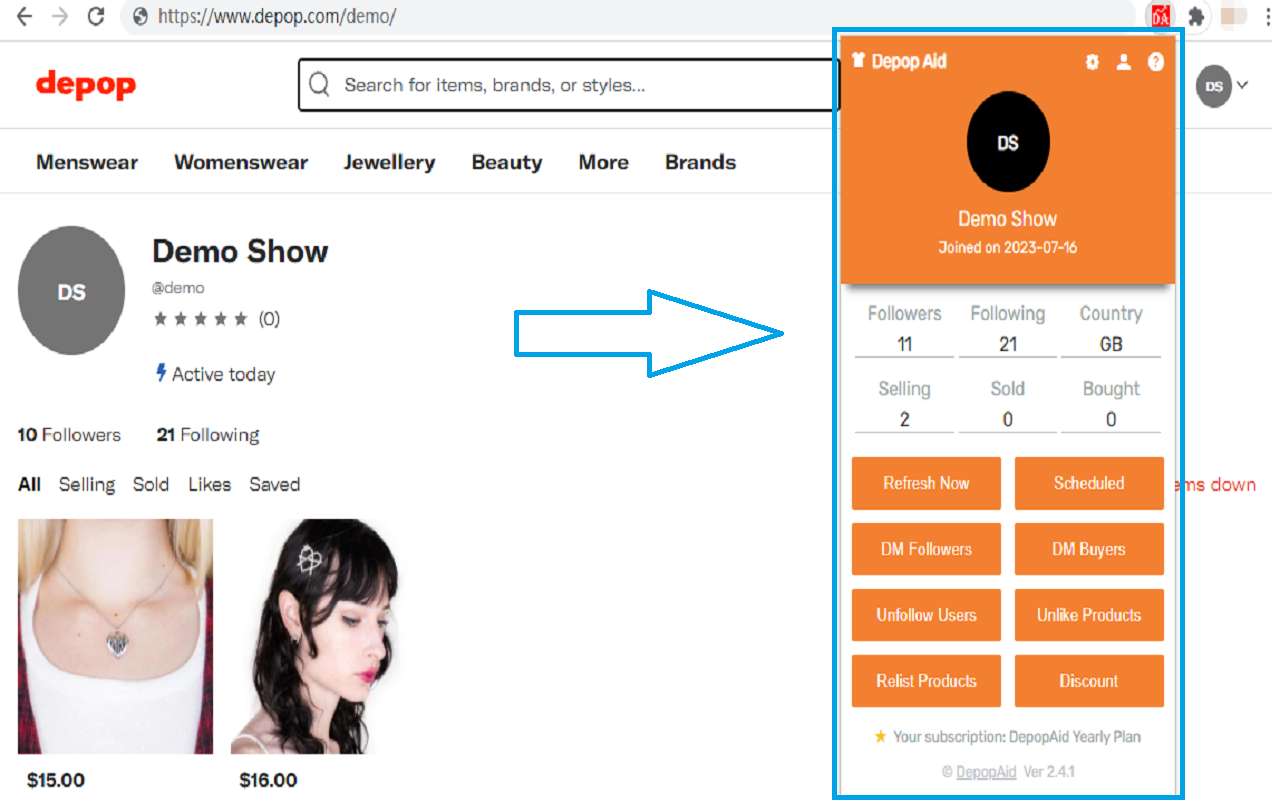Open the browser extensions puzzle icon
The height and width of the screenshot is (800, 1280).
point(1195,16)
